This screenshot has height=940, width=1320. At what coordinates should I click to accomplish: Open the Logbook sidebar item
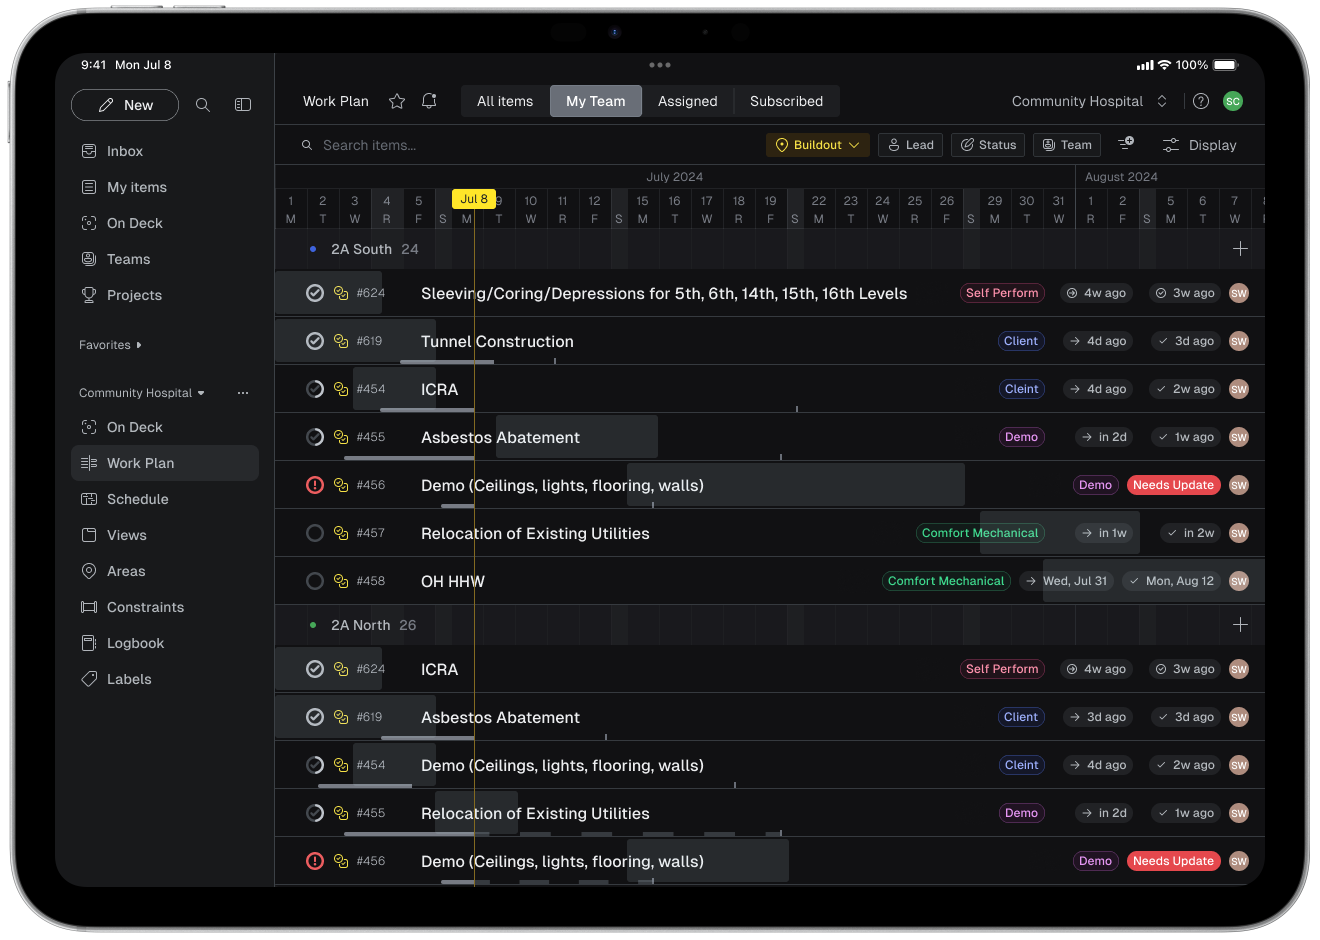click(135, 643)
